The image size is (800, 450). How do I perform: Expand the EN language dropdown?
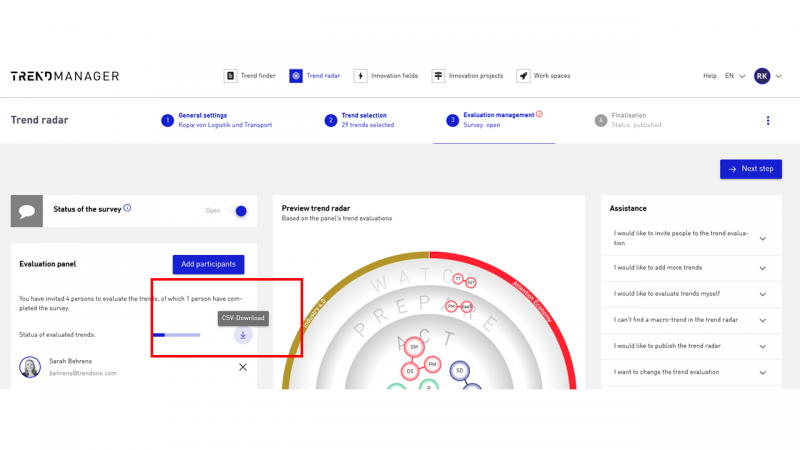coord(735,76)
